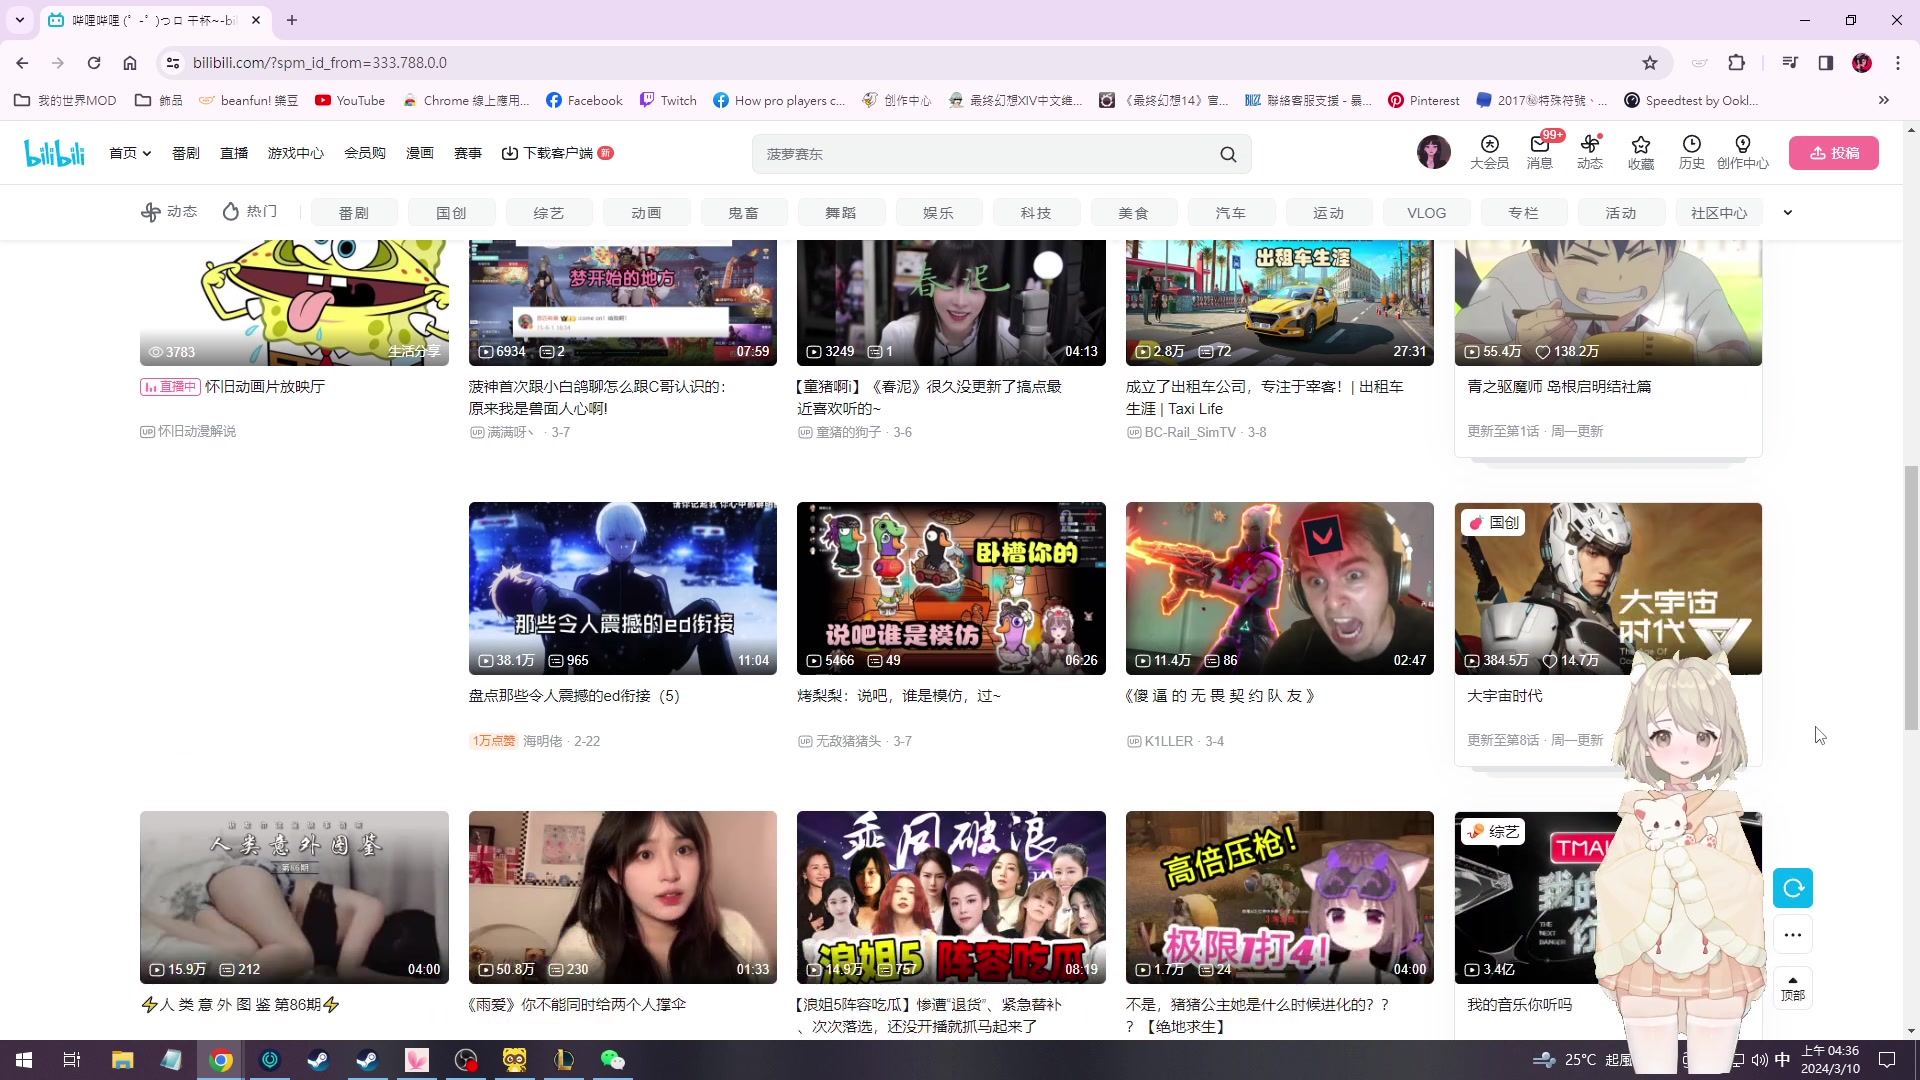The height and width of the screenshot is (1080, 1920).
Task: Open the 热门 trending link
Action: 250,212
